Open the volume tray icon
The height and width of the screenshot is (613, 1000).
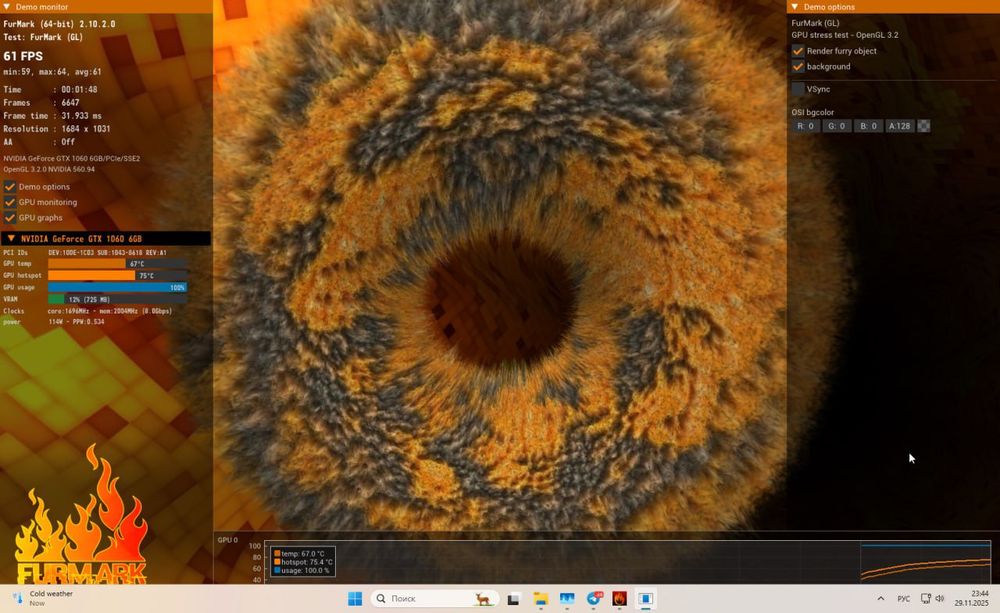tap(939, 598)
